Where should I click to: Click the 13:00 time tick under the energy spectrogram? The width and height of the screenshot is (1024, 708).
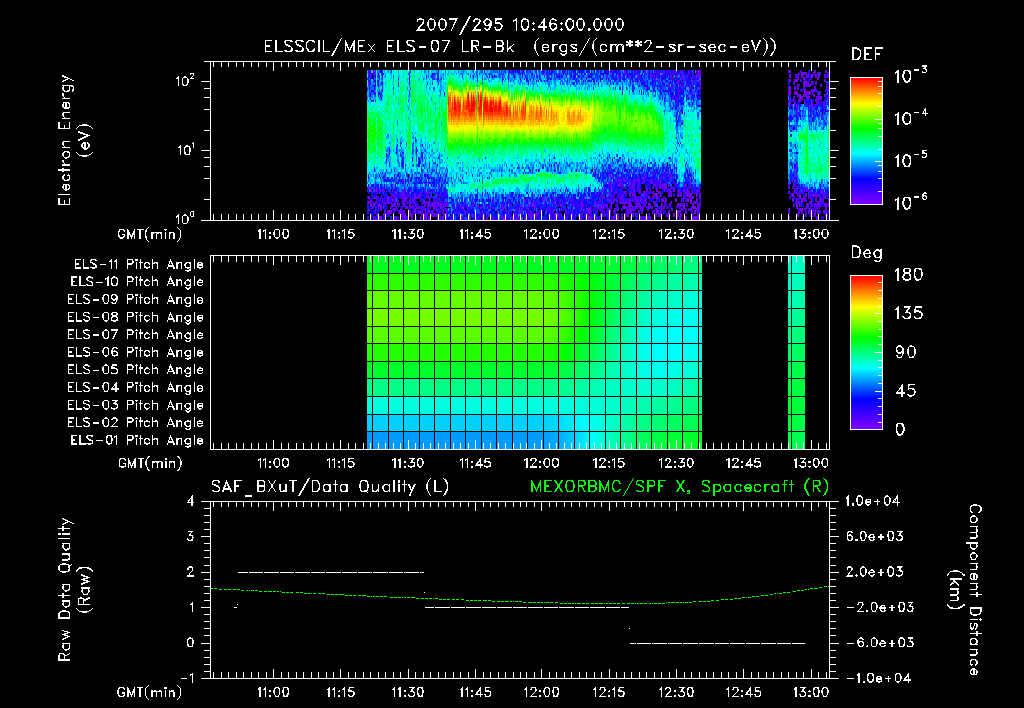pos(810,234)
